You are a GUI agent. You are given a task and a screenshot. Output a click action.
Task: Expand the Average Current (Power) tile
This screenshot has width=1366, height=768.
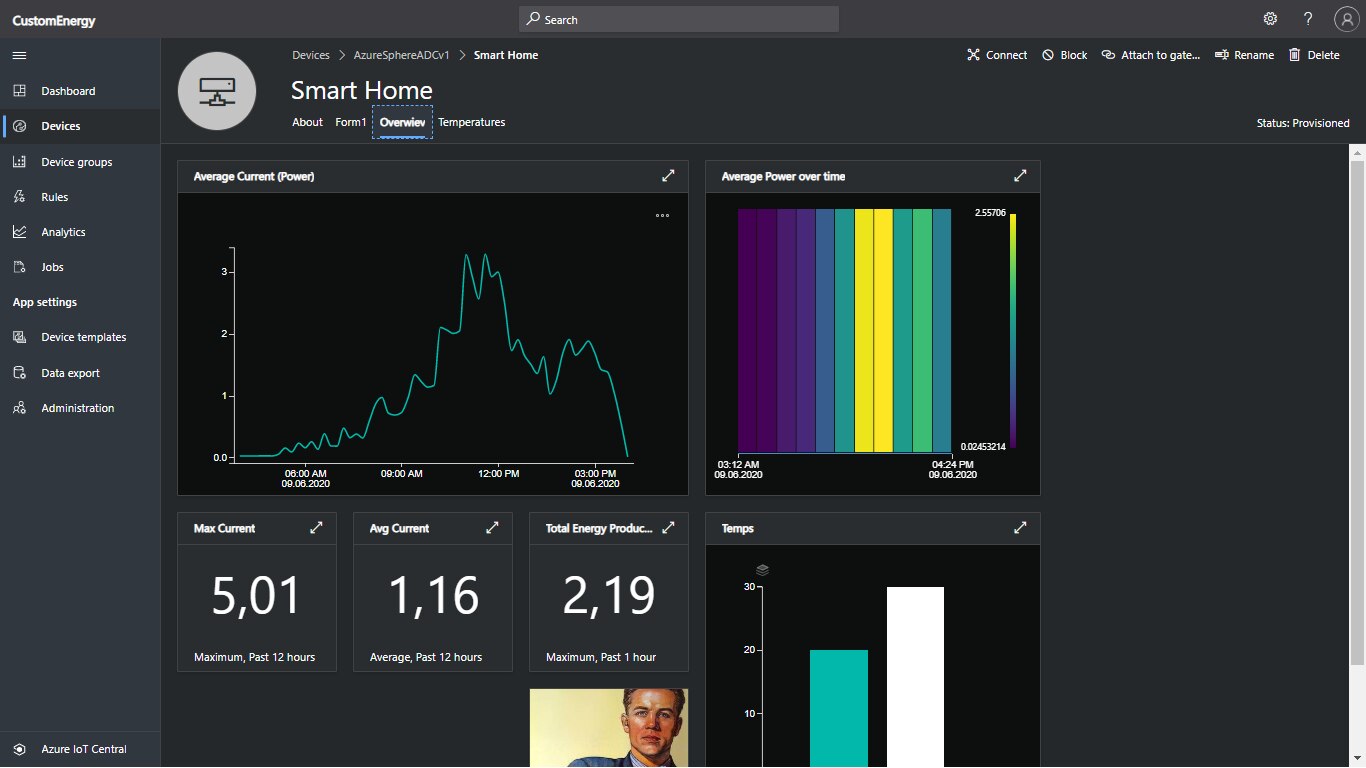click(668, 176)
